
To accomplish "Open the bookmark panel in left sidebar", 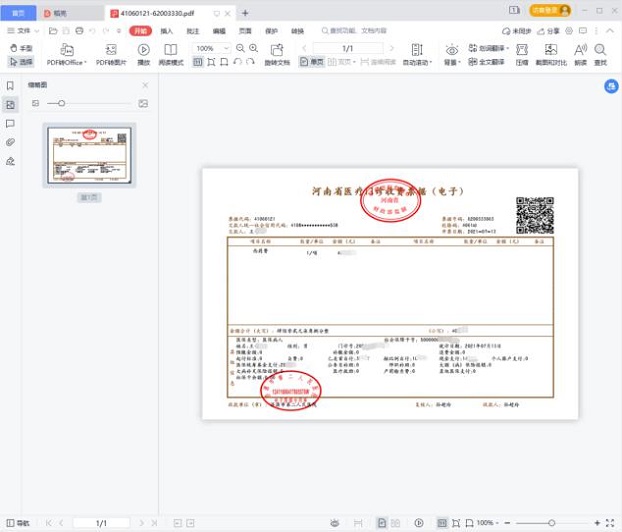I will [x=10, y=86].
